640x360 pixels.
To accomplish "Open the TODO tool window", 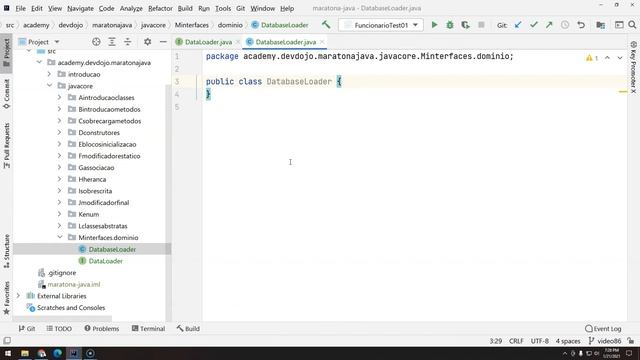I will [59, 329].
